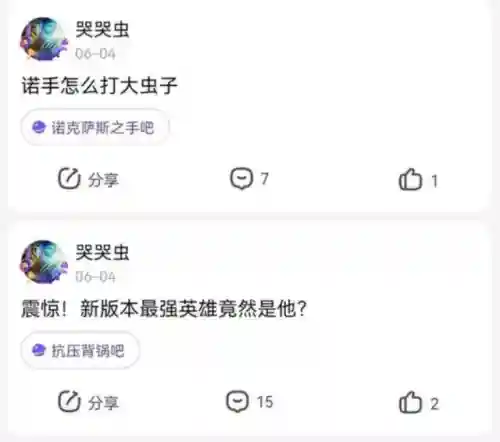Tap the like count 2 on second post
Screen dimensions: 500x442
pyautogui.click(x=434, y=404)
